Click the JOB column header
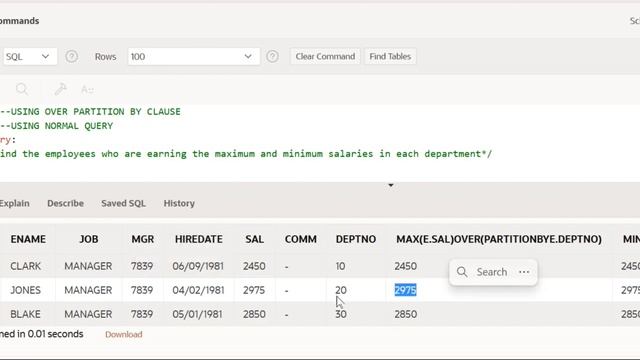The width and height of the screenshot is (640, 360). [x=89, y=239]
